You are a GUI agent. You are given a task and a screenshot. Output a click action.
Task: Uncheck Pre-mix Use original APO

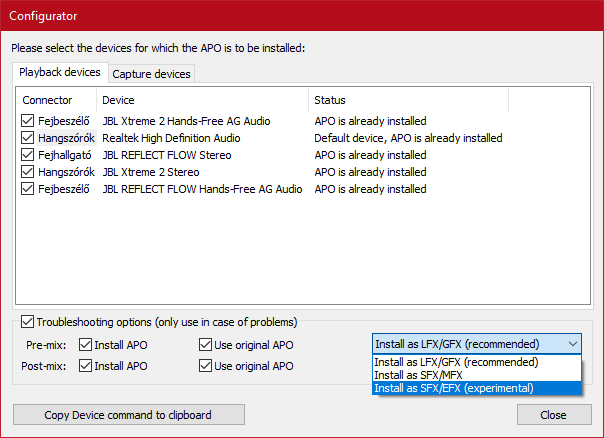point(206,345)
